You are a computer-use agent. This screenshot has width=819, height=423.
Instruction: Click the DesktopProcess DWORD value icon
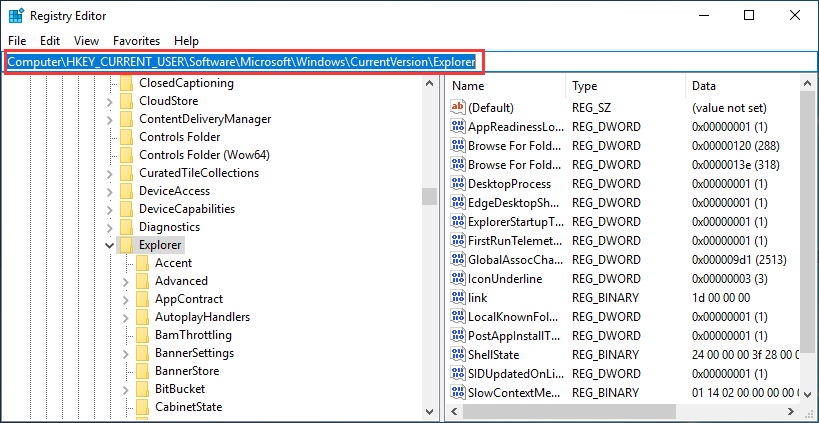tap(458, 184)
